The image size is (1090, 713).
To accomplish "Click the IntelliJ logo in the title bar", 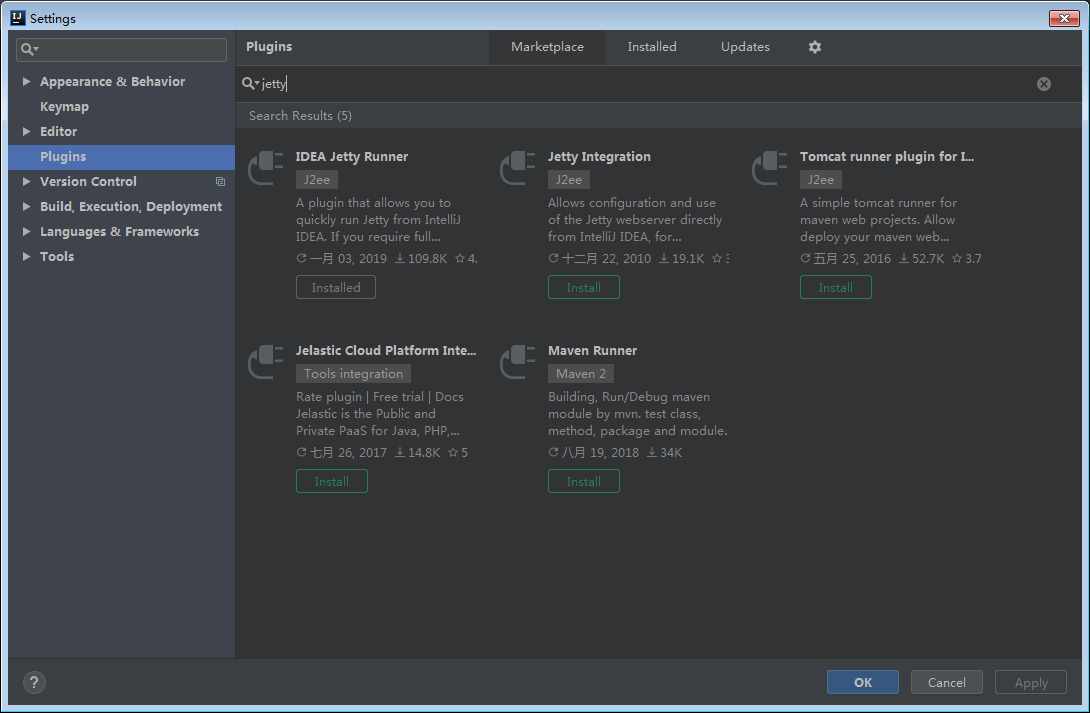I will coord(16,17).
